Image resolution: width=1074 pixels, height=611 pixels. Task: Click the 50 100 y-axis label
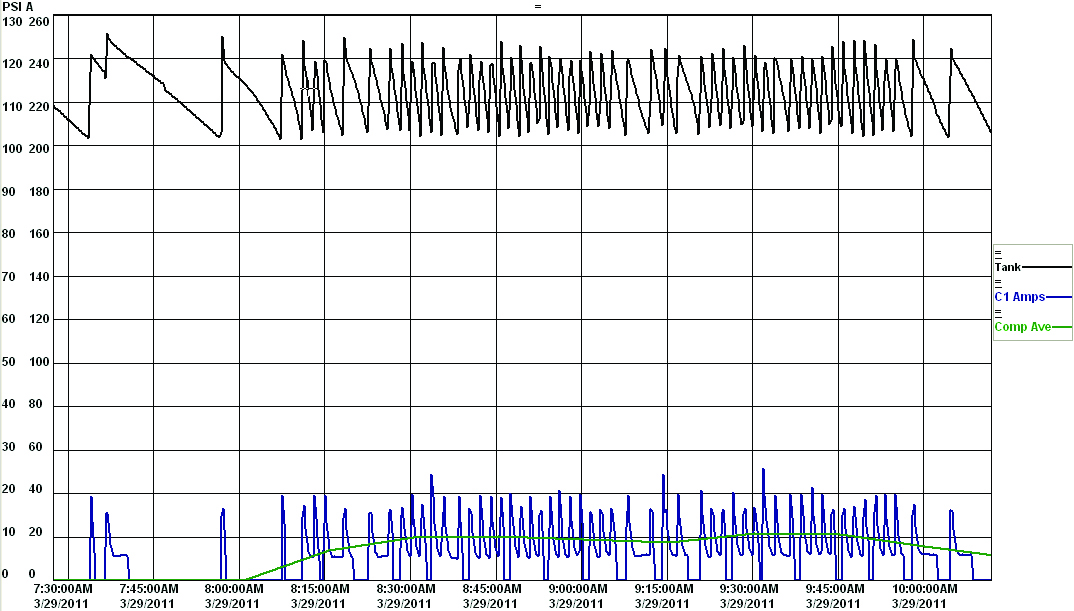(x=26, y=362)
